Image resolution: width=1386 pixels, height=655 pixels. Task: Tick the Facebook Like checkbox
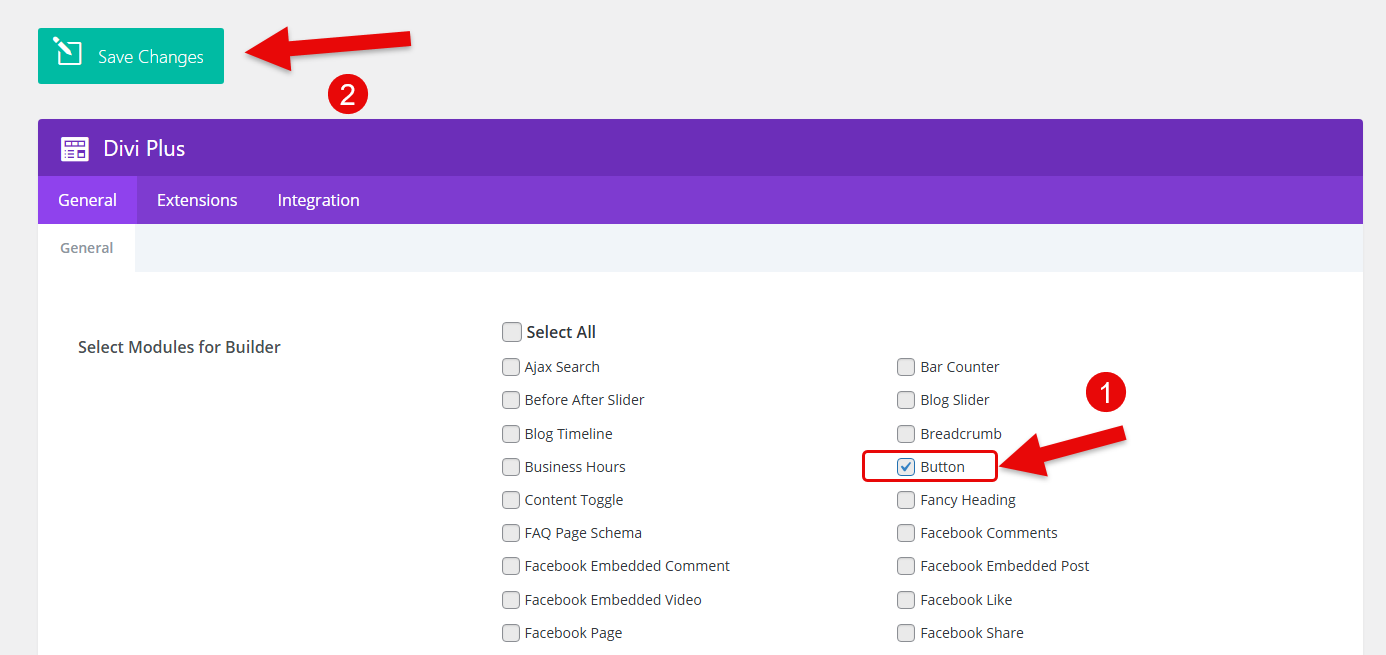906,600
